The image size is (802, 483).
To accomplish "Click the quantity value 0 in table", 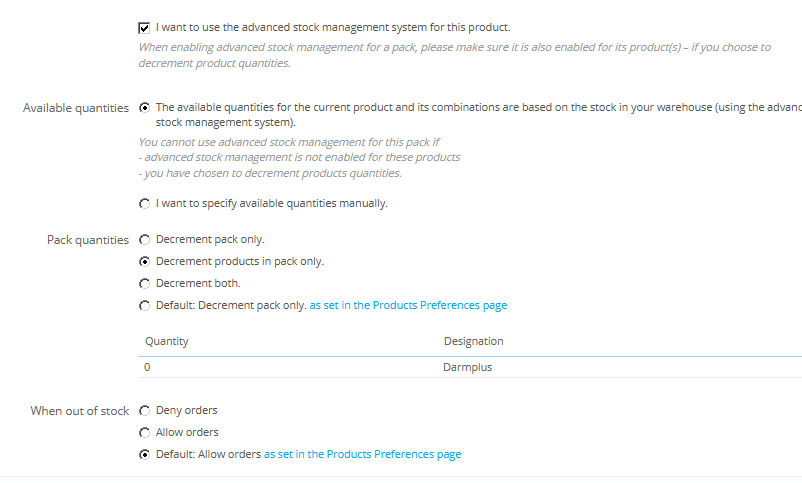I will click(x=147, y=367).
